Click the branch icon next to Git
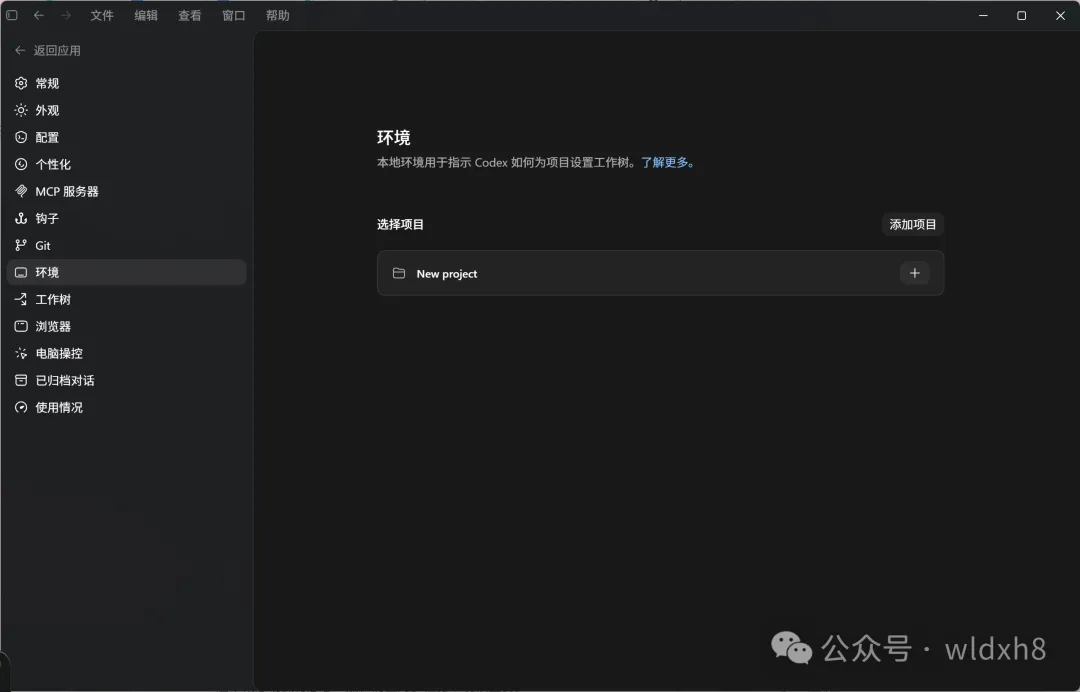Viewport: 1080px width, 692px height. point(21,245)
